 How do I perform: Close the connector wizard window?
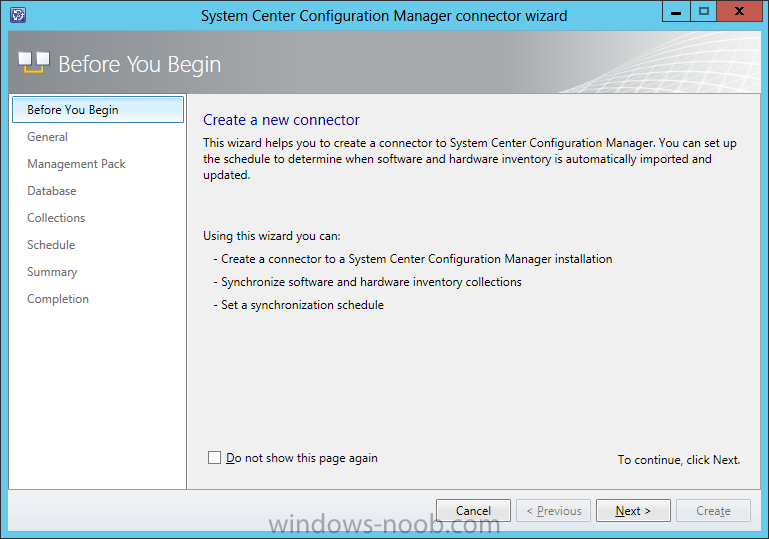point(739,11)
